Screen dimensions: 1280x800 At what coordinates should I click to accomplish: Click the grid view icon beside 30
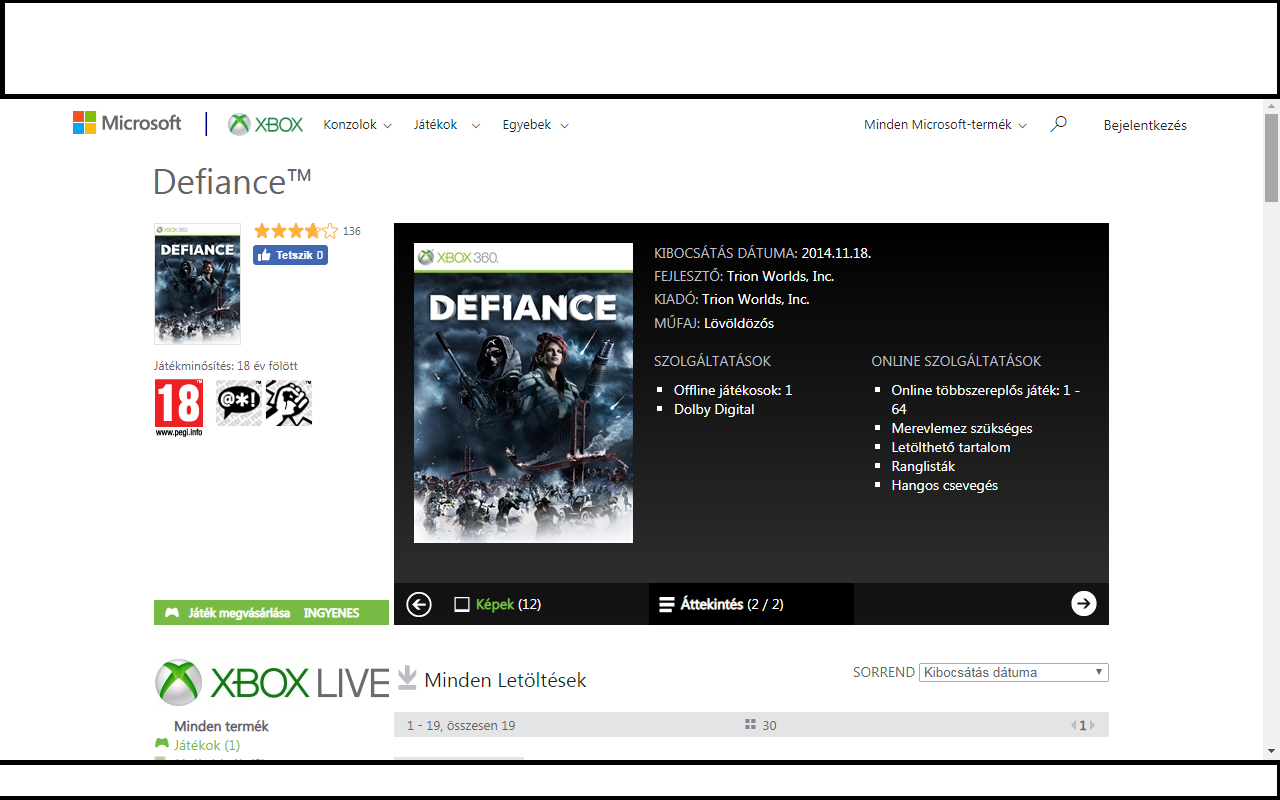(x=751, y=725)
